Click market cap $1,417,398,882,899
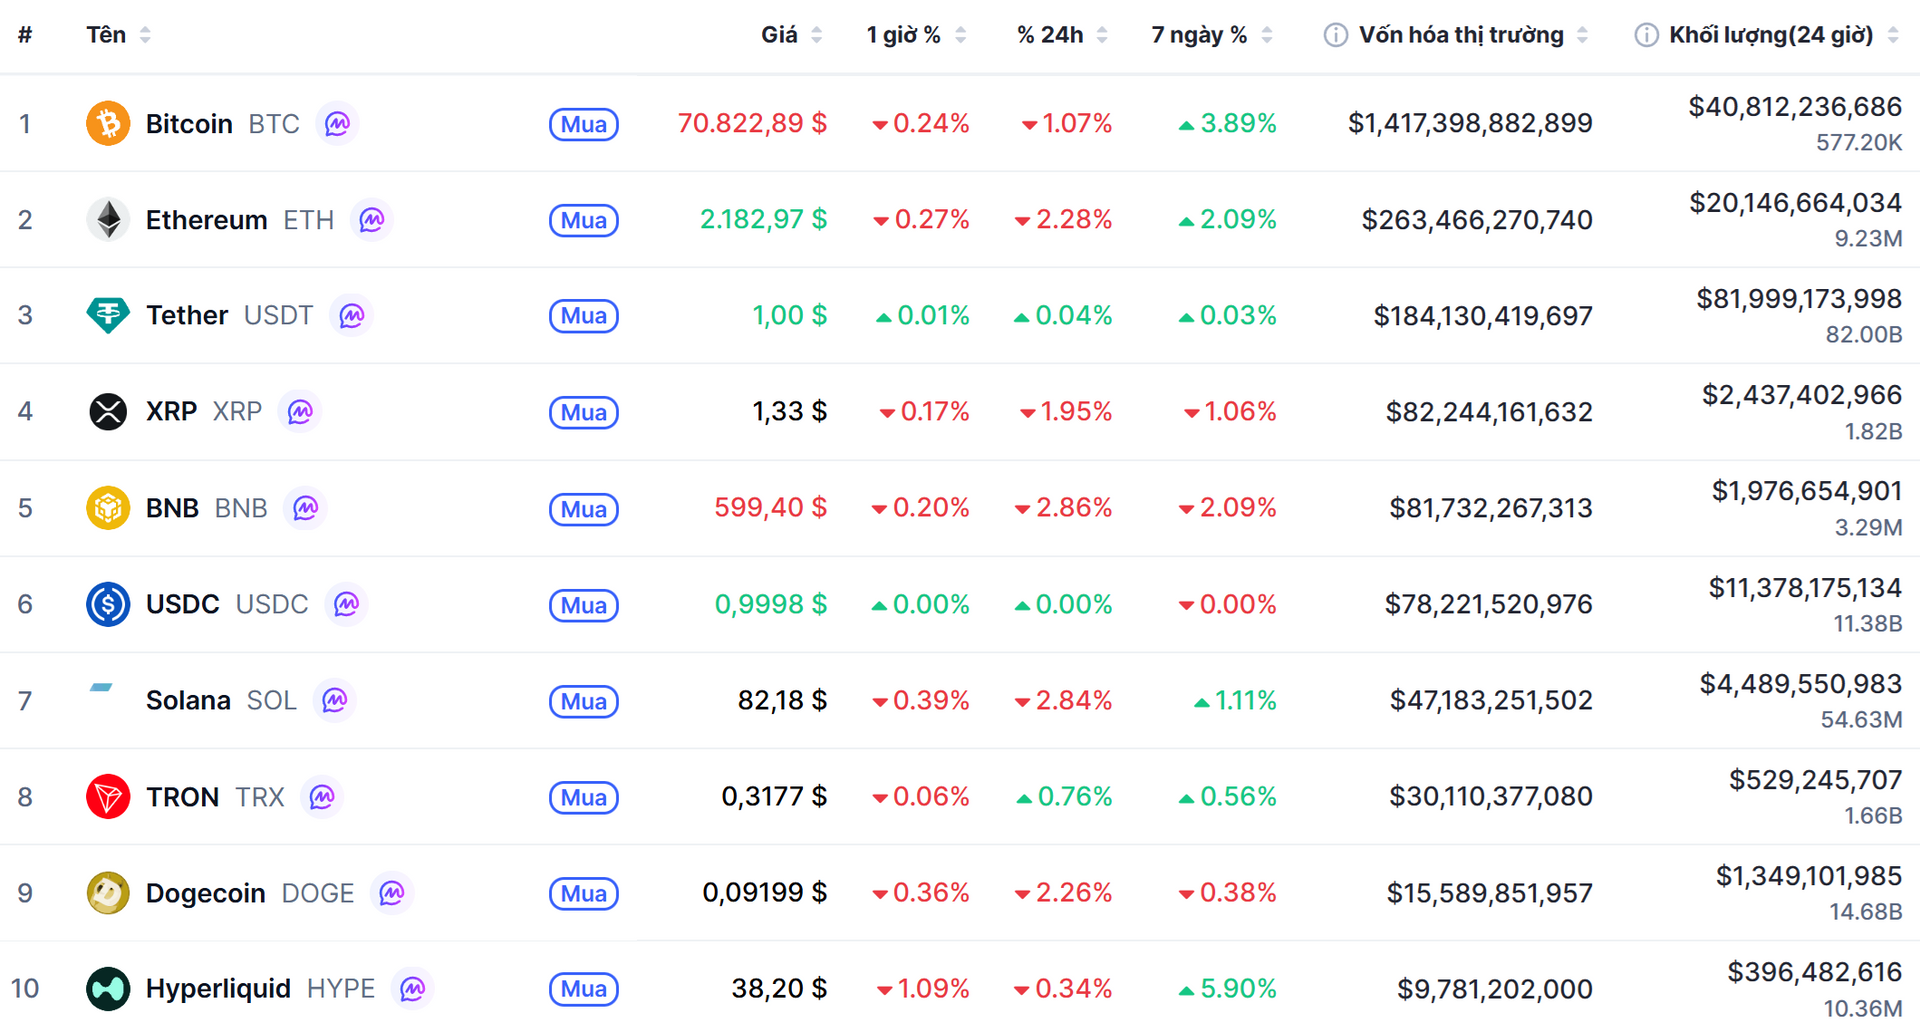The height and width of the screenshot is (1032, 1920). [x=1470, y=123]
